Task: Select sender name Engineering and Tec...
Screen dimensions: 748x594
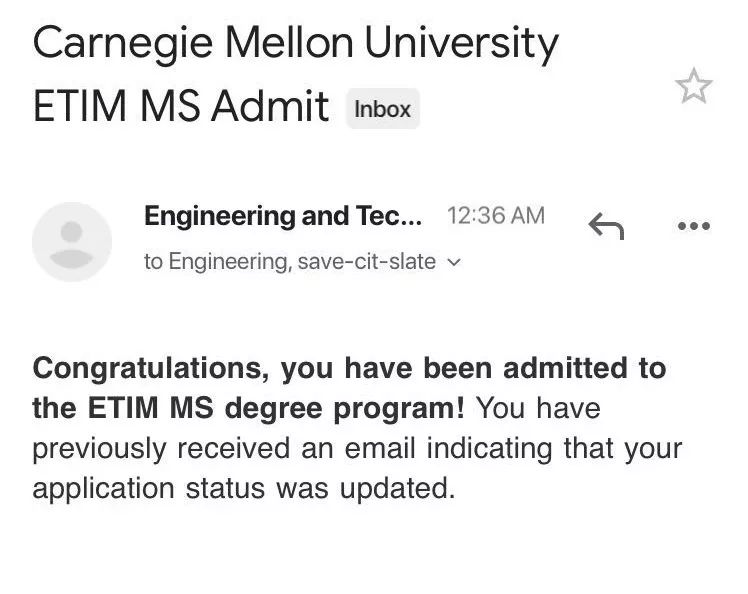Action: [283, 216]
